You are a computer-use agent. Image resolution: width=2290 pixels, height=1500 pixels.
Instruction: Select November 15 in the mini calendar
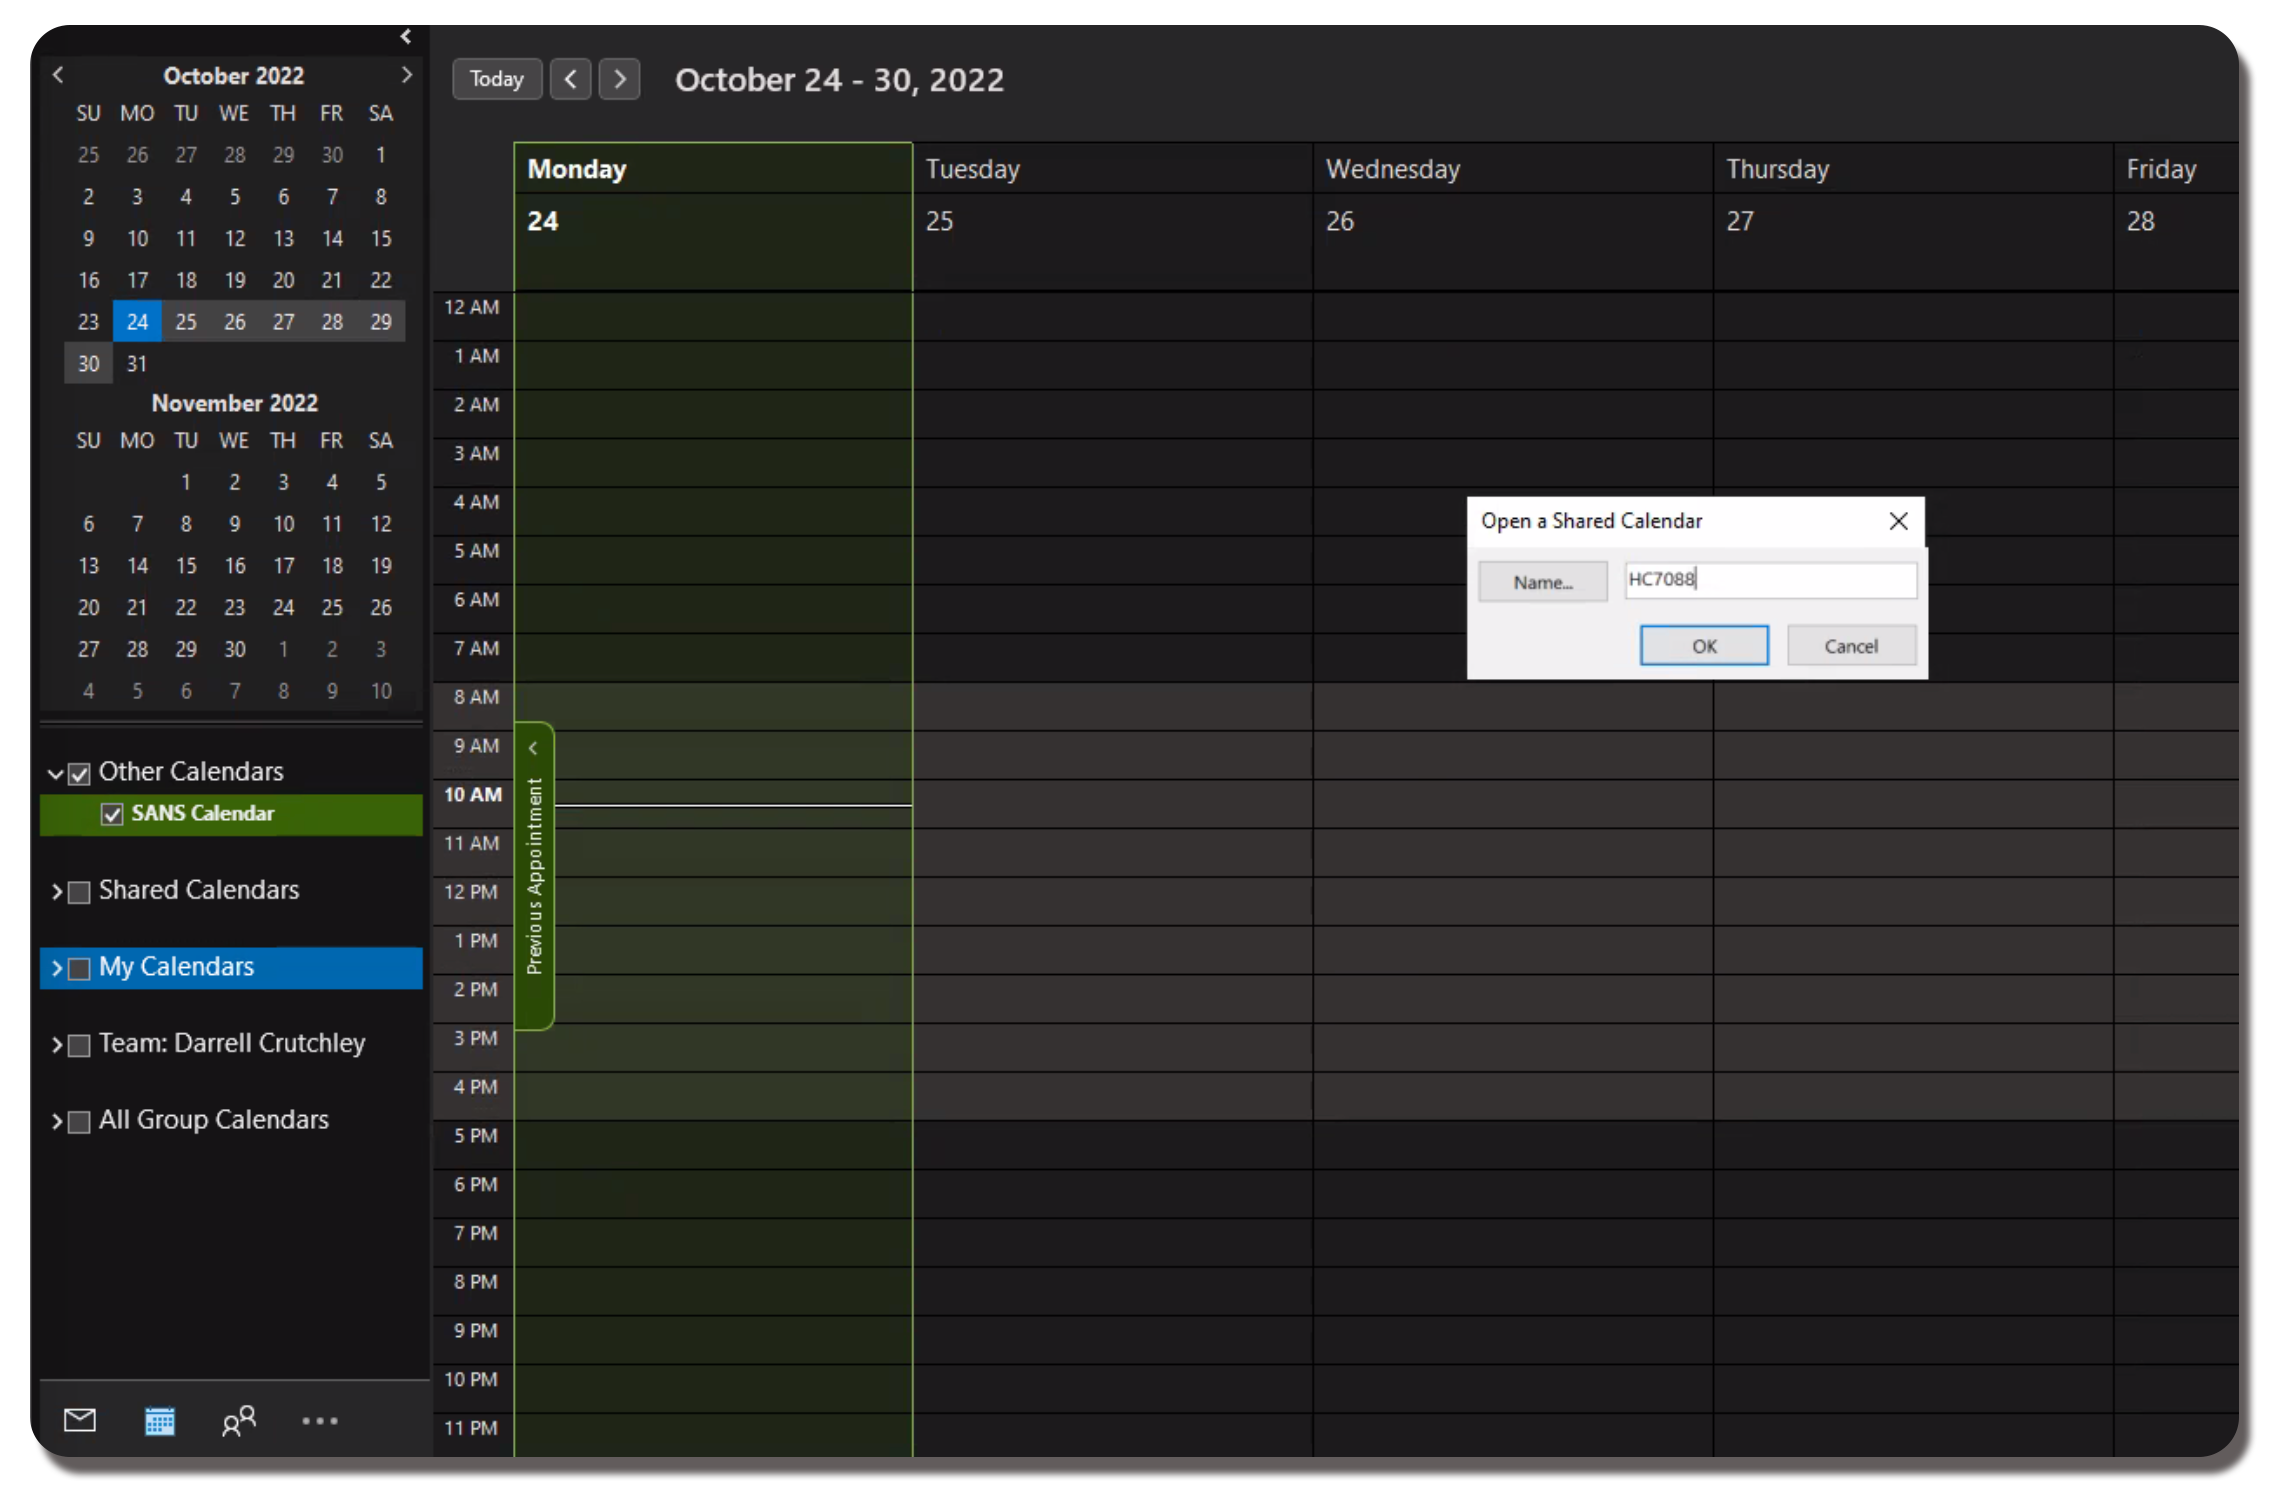[x=186, y=566]
